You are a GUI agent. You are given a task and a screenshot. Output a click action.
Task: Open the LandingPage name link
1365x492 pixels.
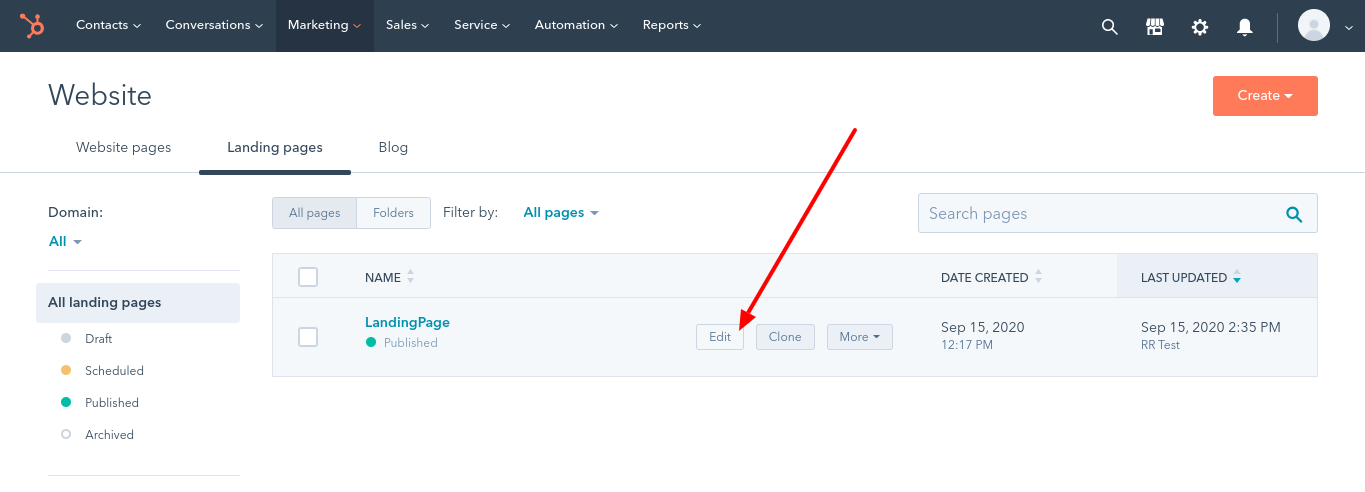(x=407, y=322)
